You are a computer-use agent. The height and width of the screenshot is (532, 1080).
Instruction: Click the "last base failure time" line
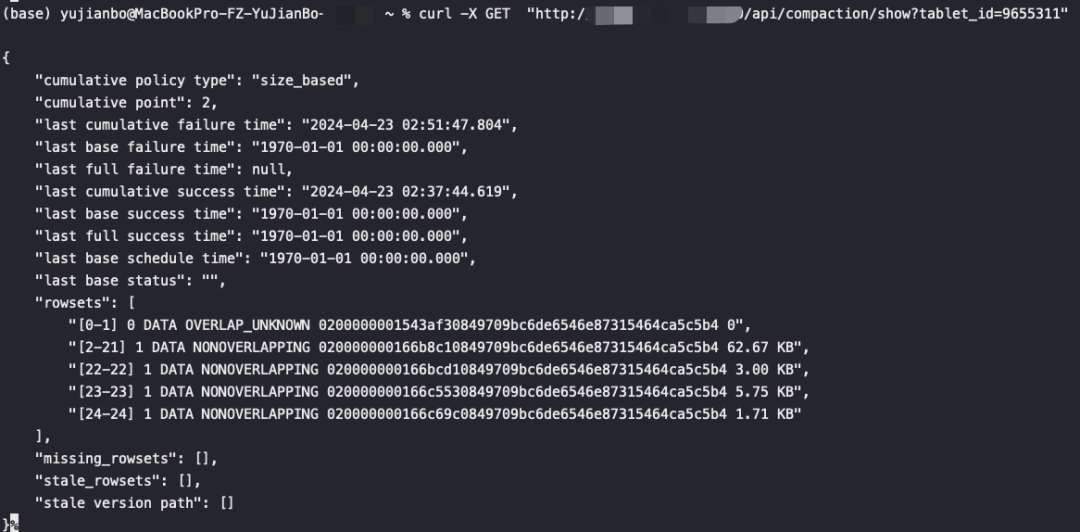[251, 147]
